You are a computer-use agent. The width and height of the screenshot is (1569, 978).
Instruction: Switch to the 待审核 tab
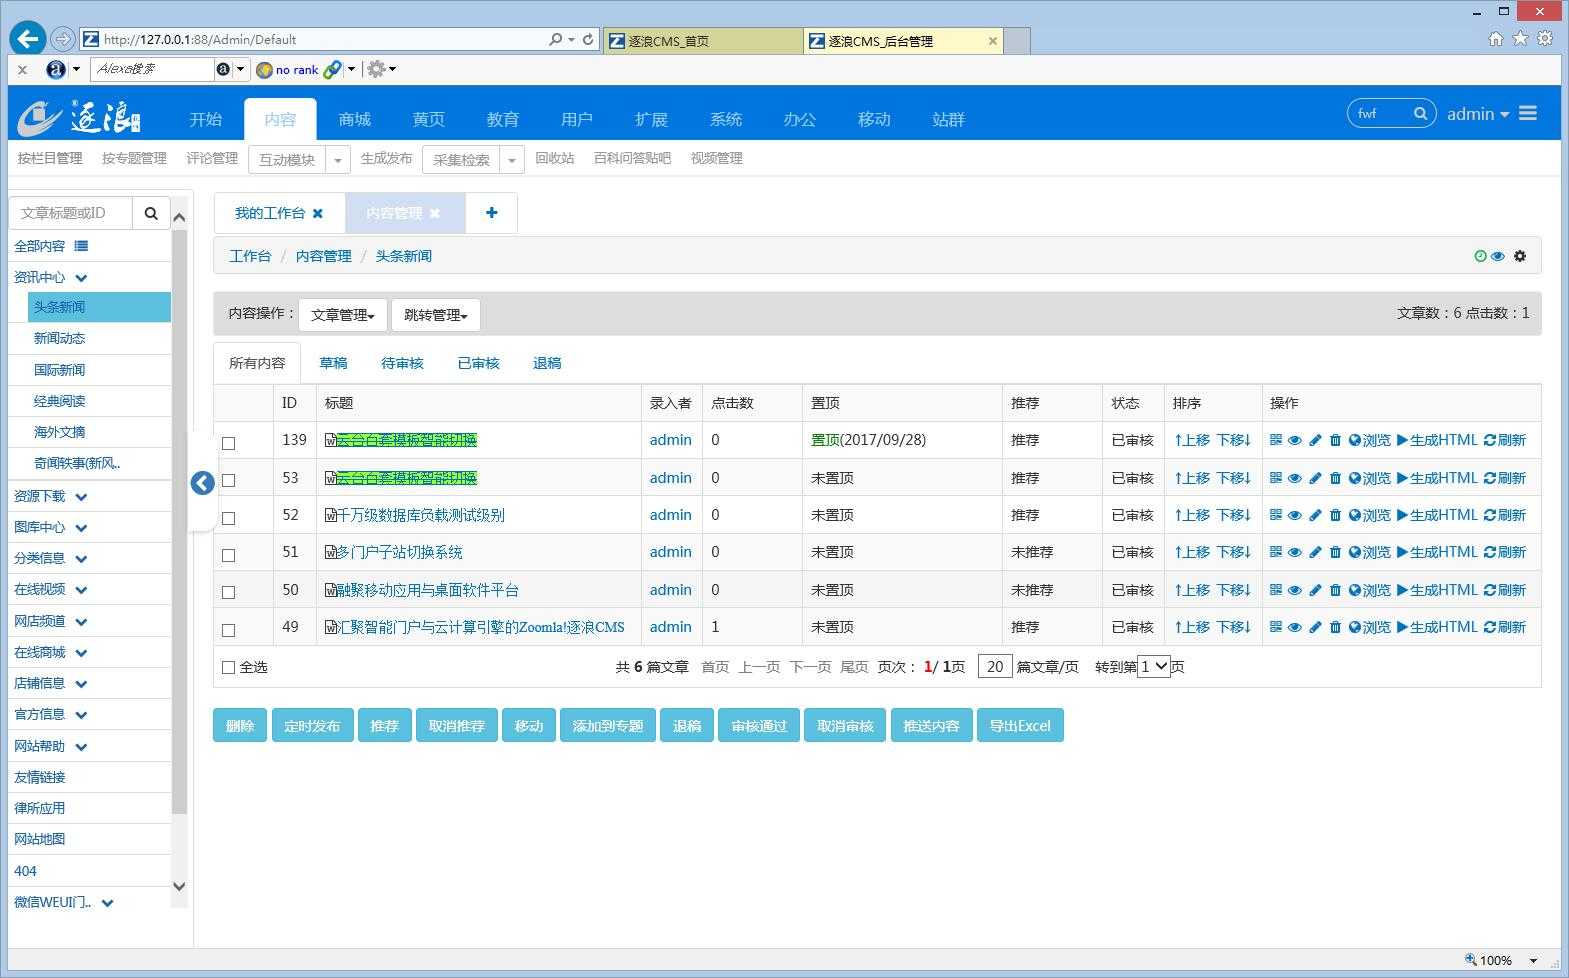coord(402,363)
